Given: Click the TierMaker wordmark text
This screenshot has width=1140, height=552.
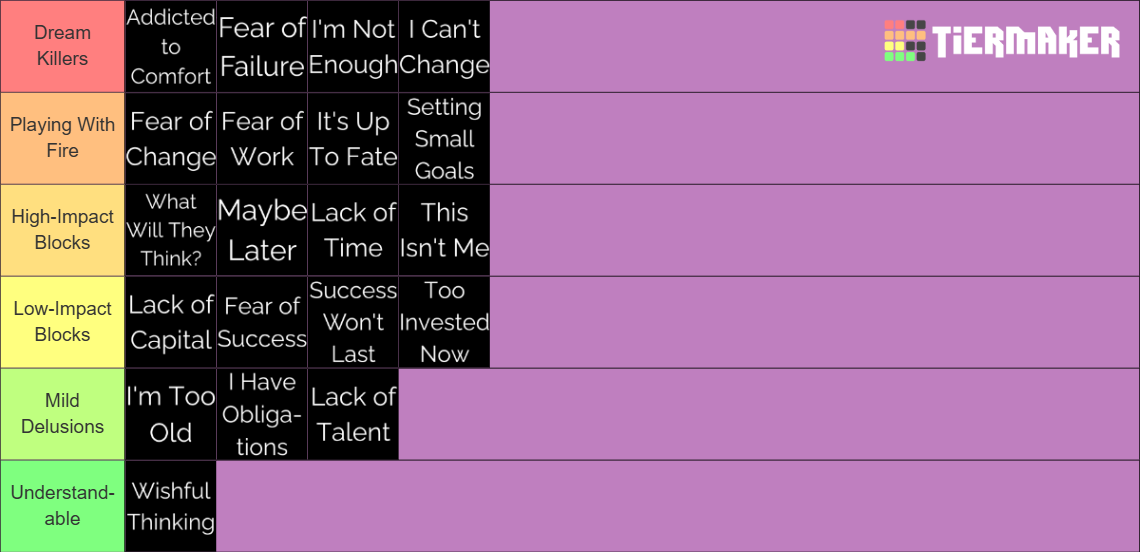Looking at the screenshot, I should tap(1026, 41).
